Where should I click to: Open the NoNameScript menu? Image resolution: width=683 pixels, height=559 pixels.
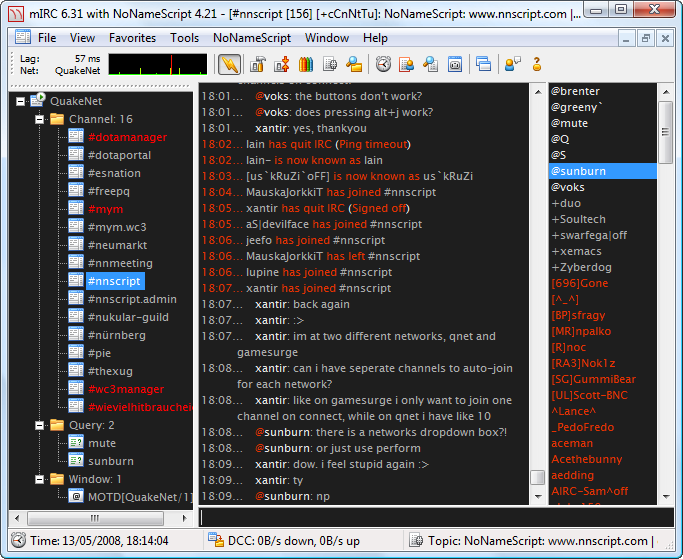coord(252,38)
